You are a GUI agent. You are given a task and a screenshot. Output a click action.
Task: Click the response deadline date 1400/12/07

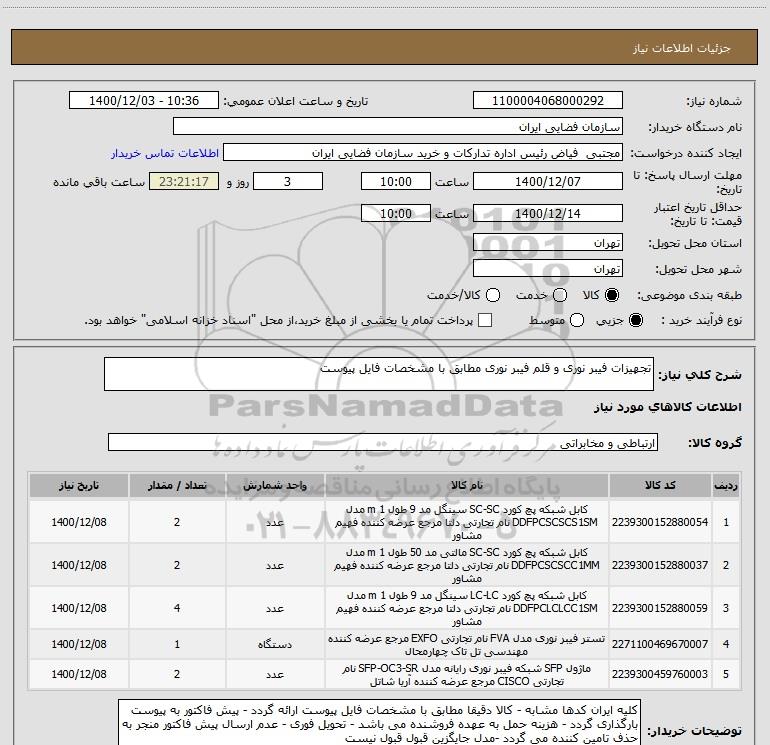point(548,182)
